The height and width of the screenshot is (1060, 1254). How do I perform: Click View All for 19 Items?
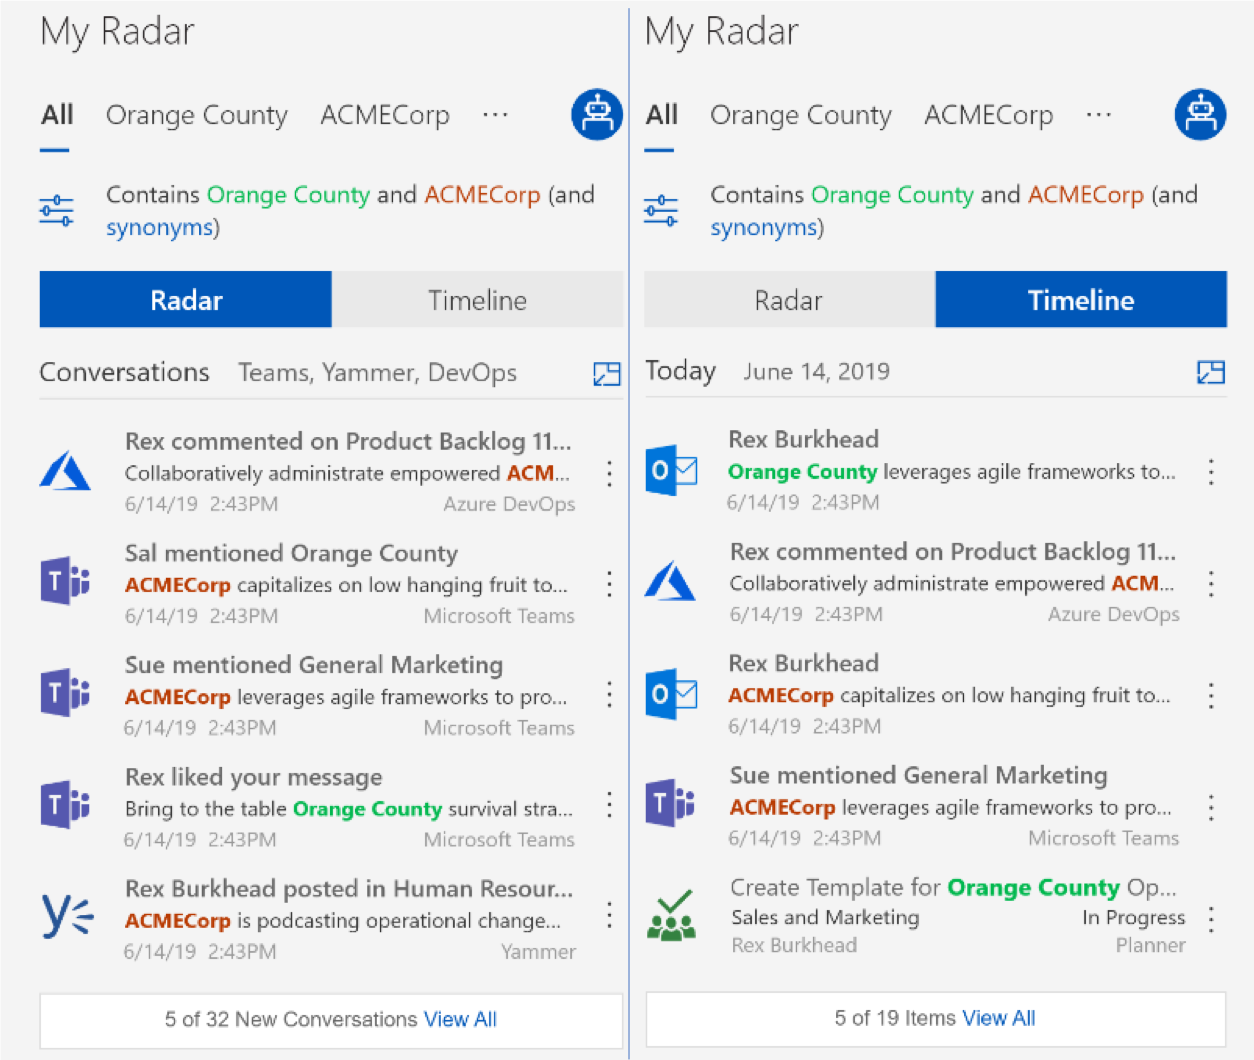coord(998,1018)
